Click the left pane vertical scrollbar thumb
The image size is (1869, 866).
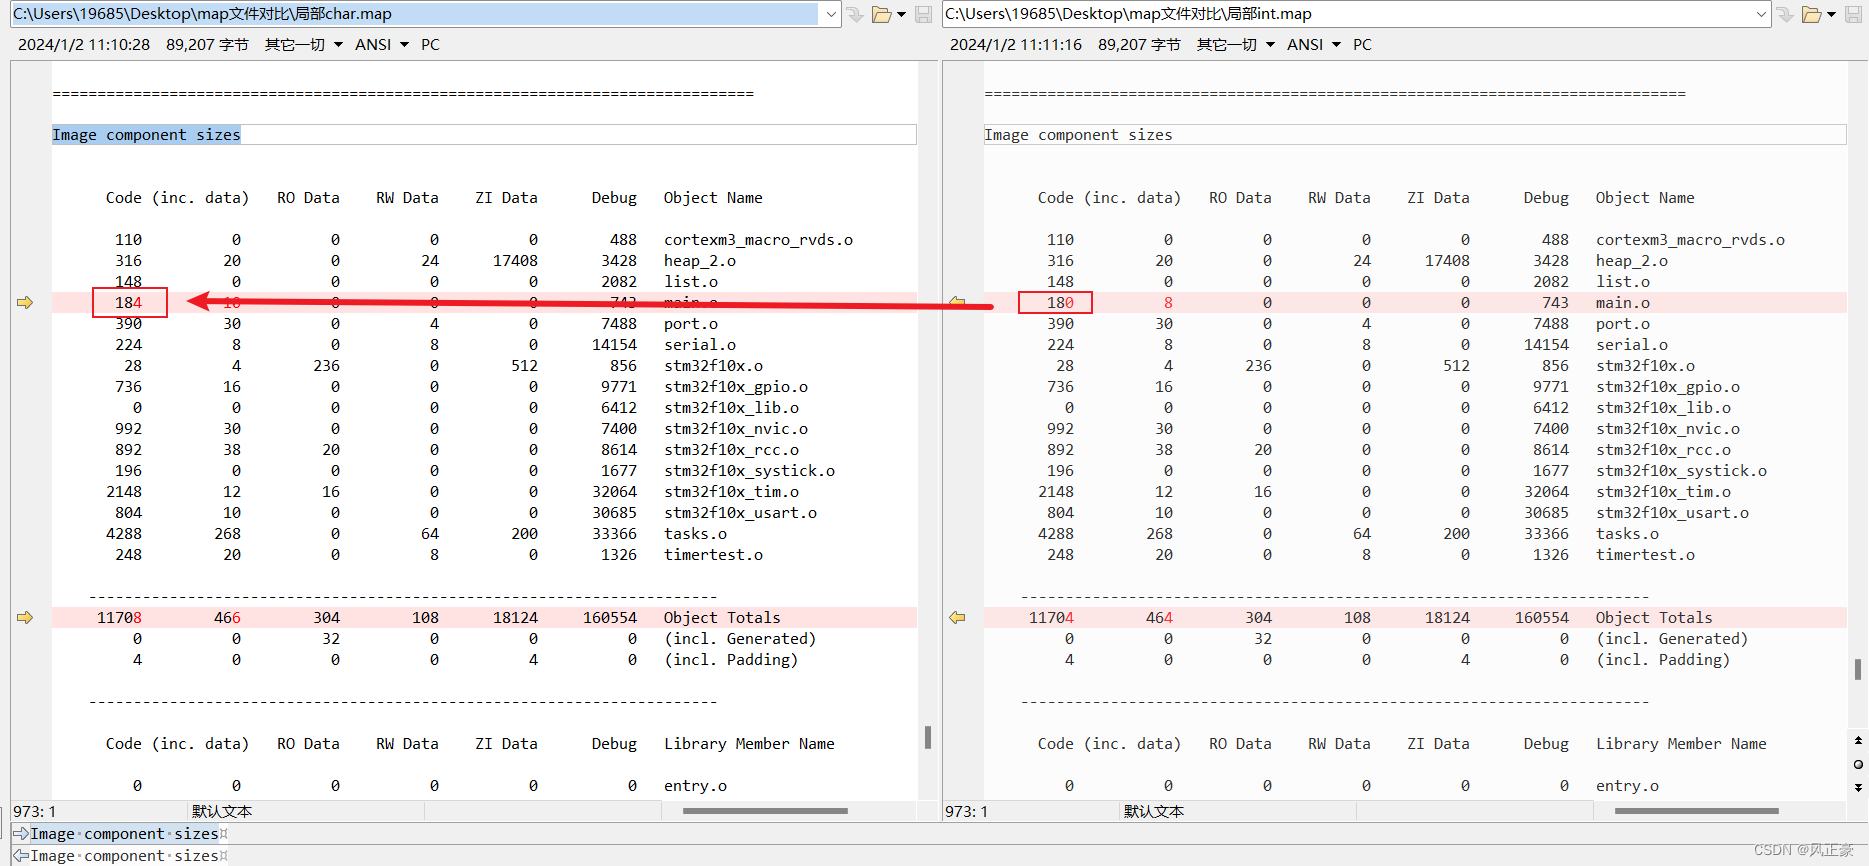928,737
